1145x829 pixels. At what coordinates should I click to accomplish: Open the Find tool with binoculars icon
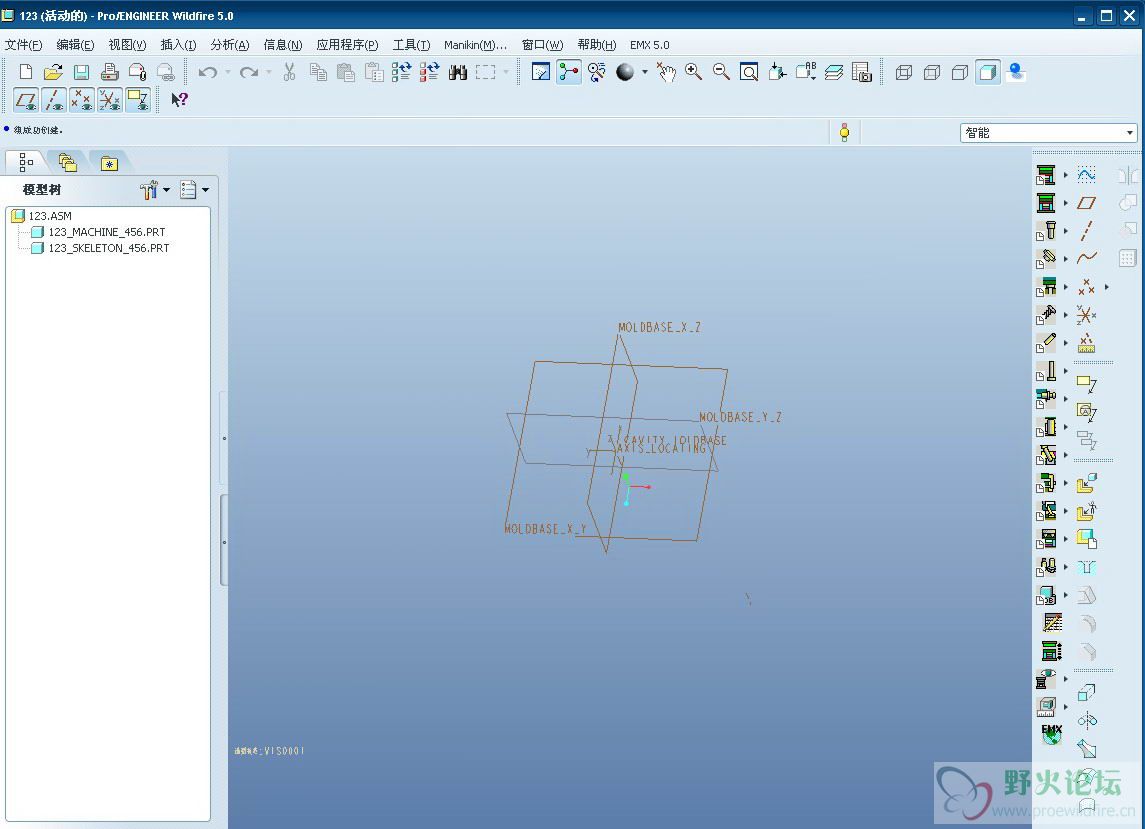point(458,72)
